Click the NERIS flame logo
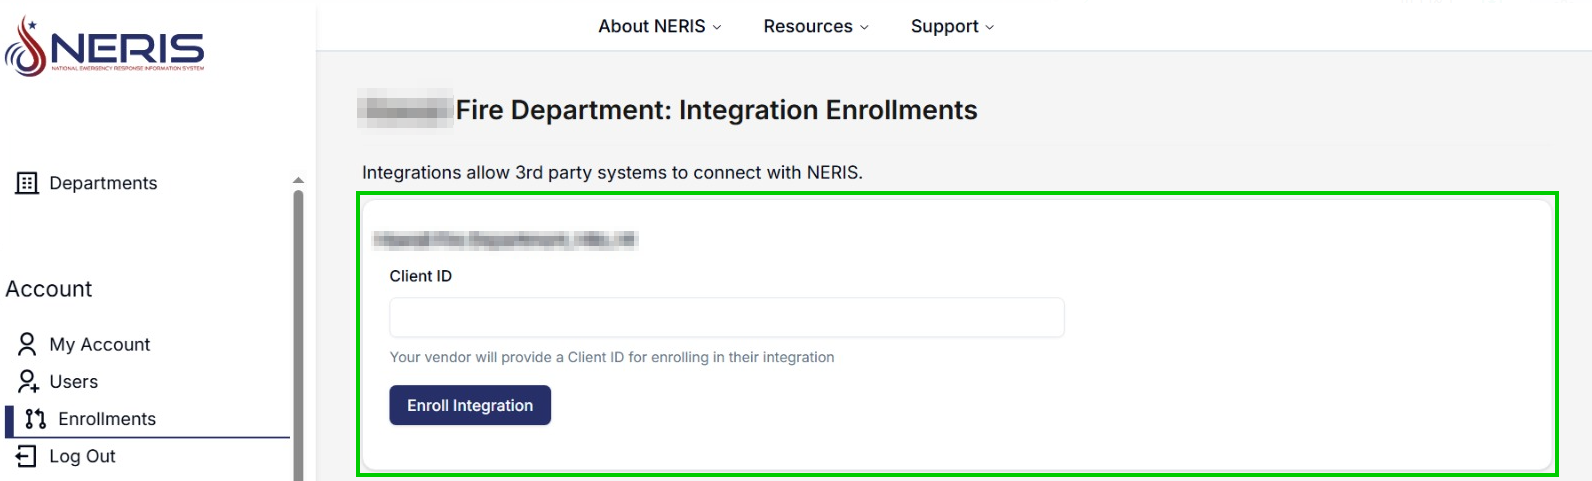 pos(27,48)
